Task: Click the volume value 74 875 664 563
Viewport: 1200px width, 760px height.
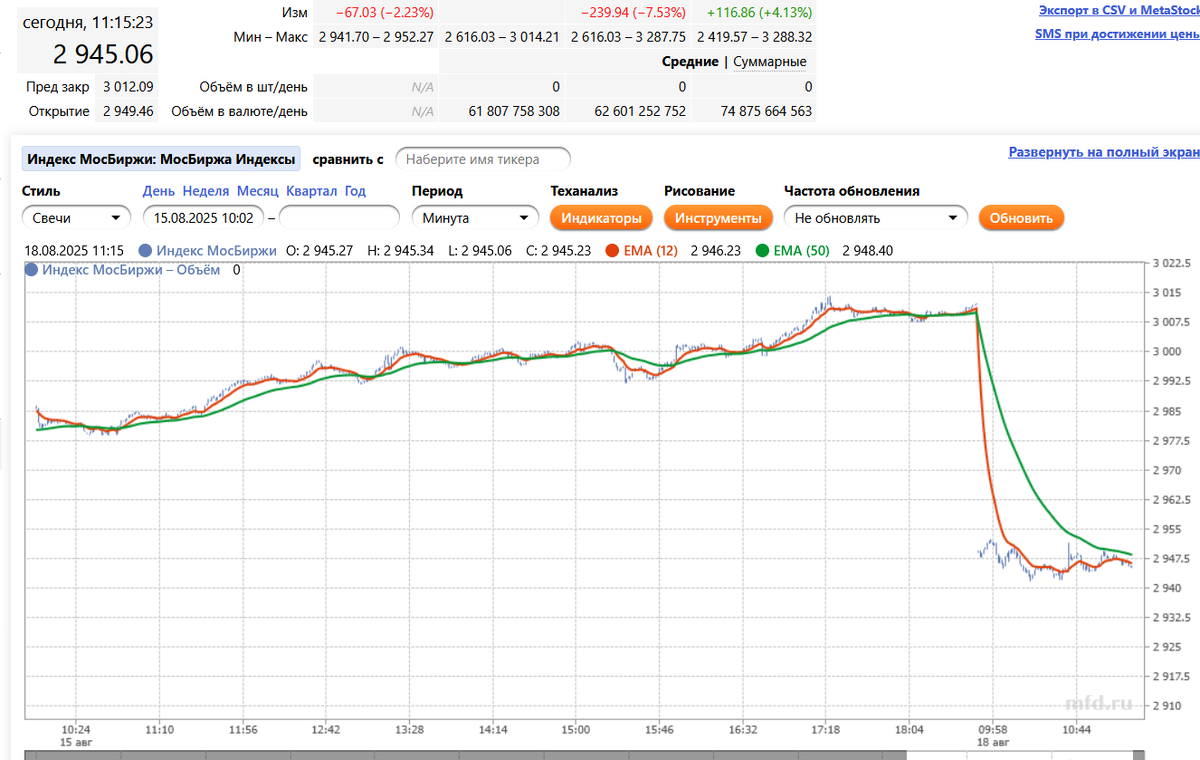Action: 766,111
